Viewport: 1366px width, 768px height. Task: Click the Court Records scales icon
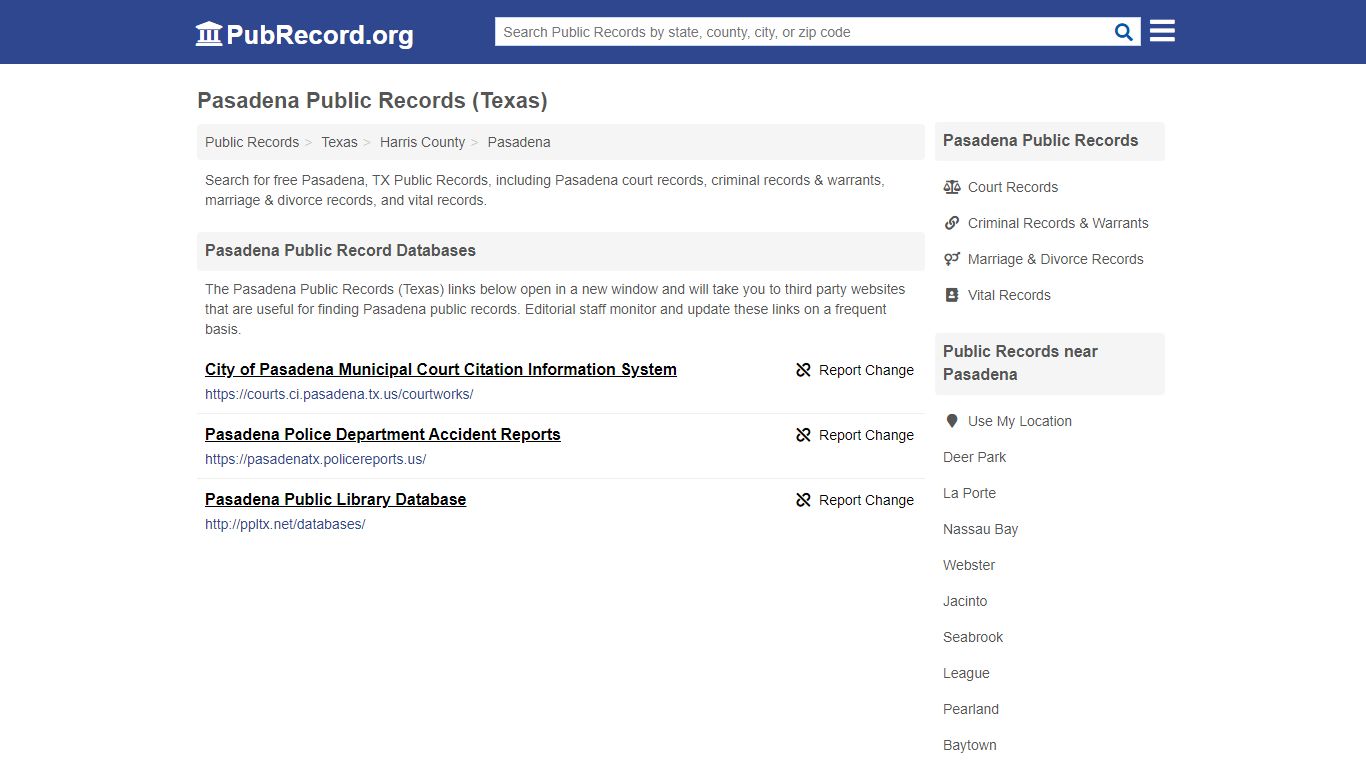click(x=952, y=187)
